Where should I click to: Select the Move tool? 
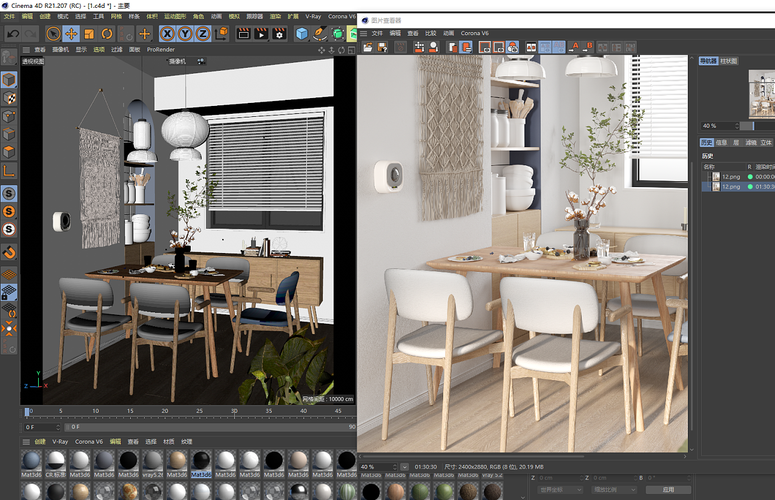tap(71, 33)
